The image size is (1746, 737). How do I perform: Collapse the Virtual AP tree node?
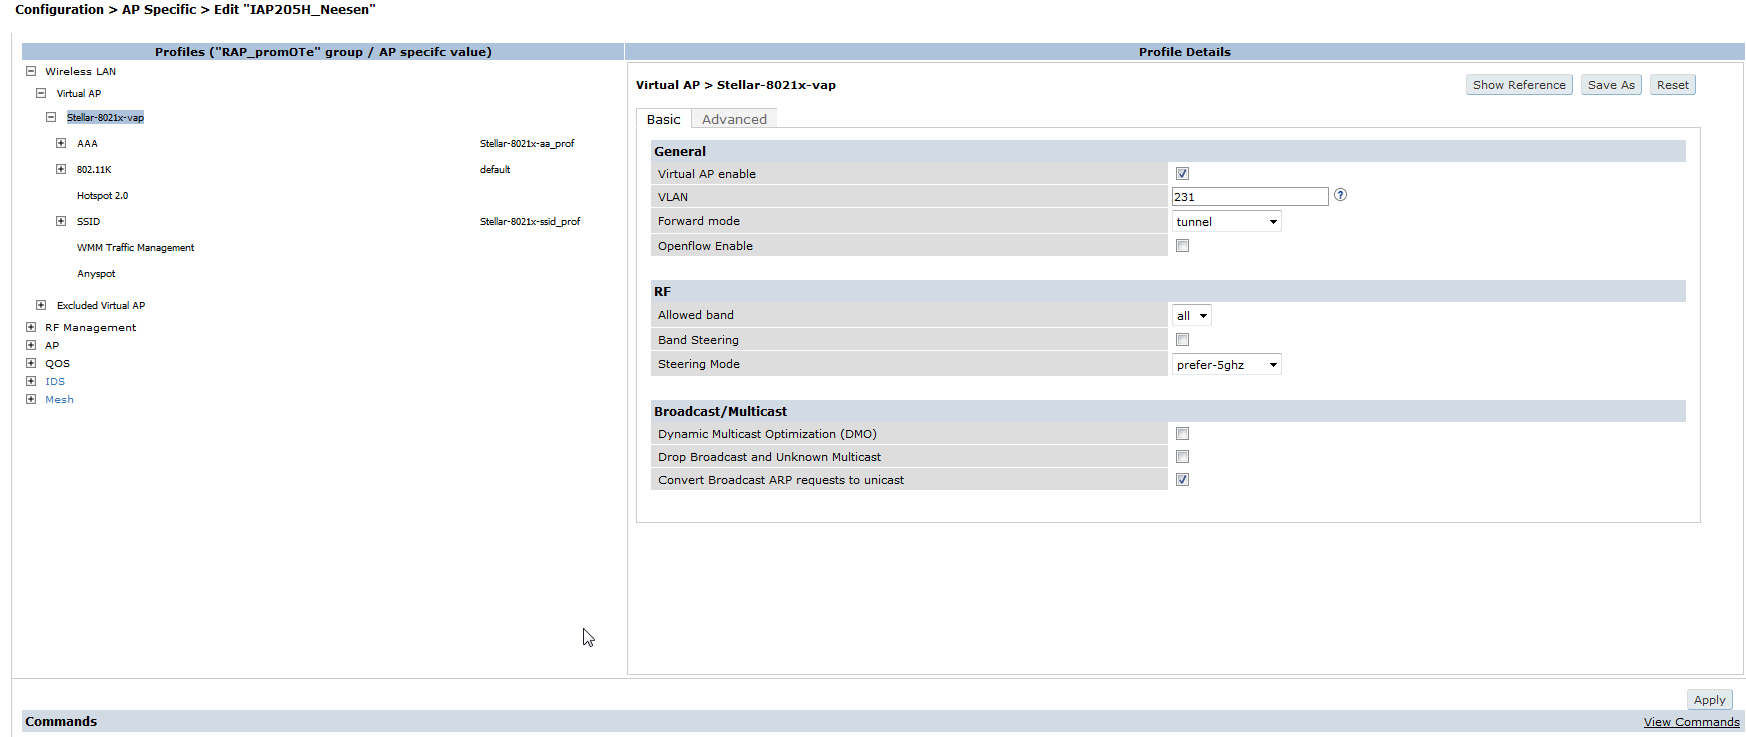41,93
